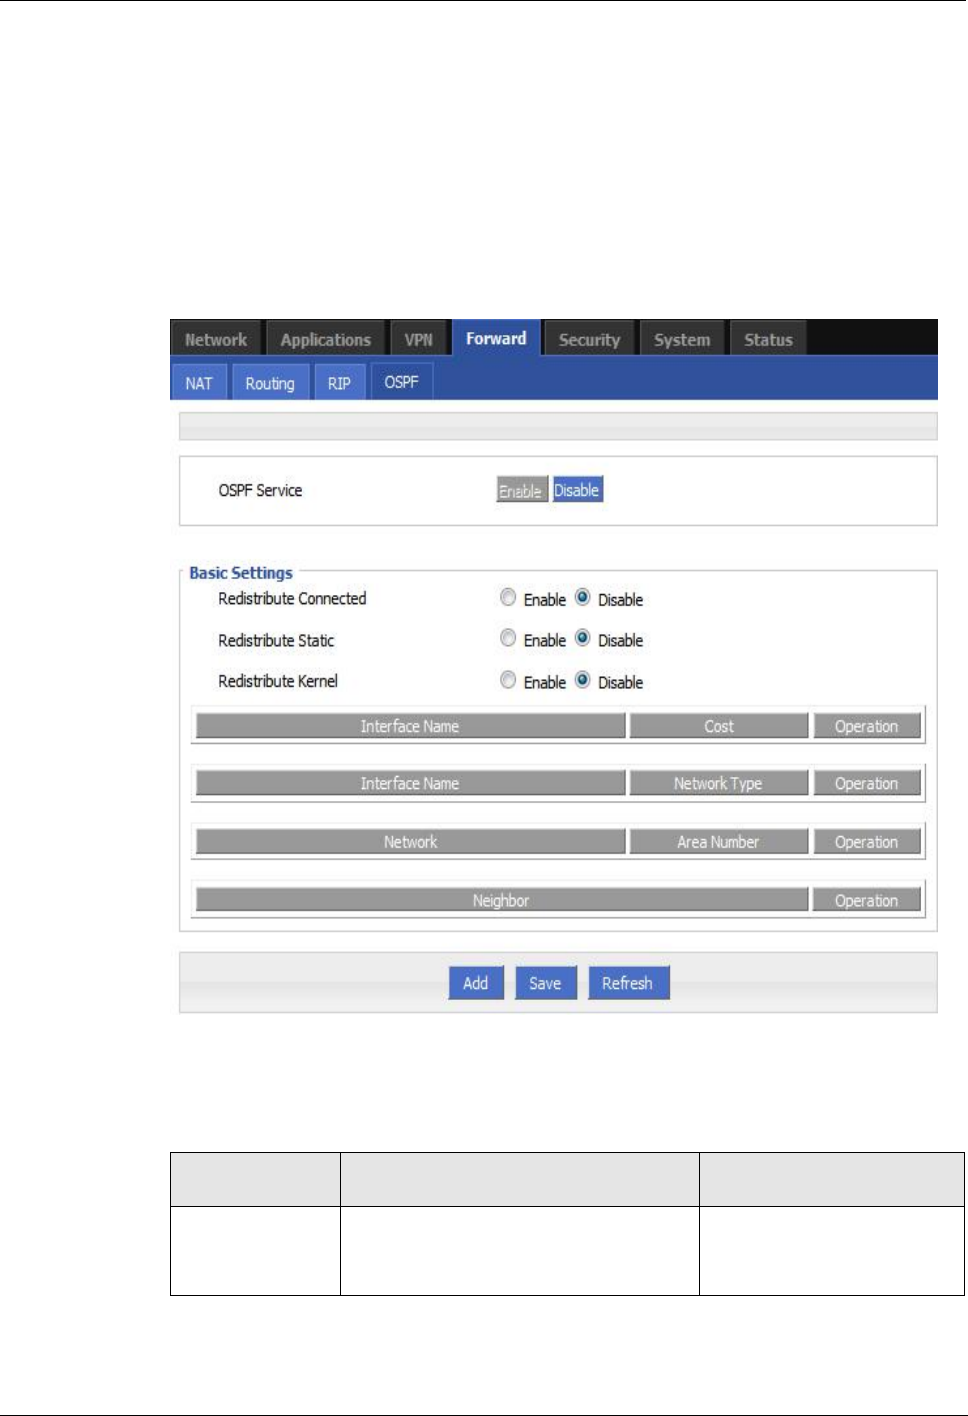Click Interface Name header beside Cost
968x1416 pixels.
tap(411, 726)
